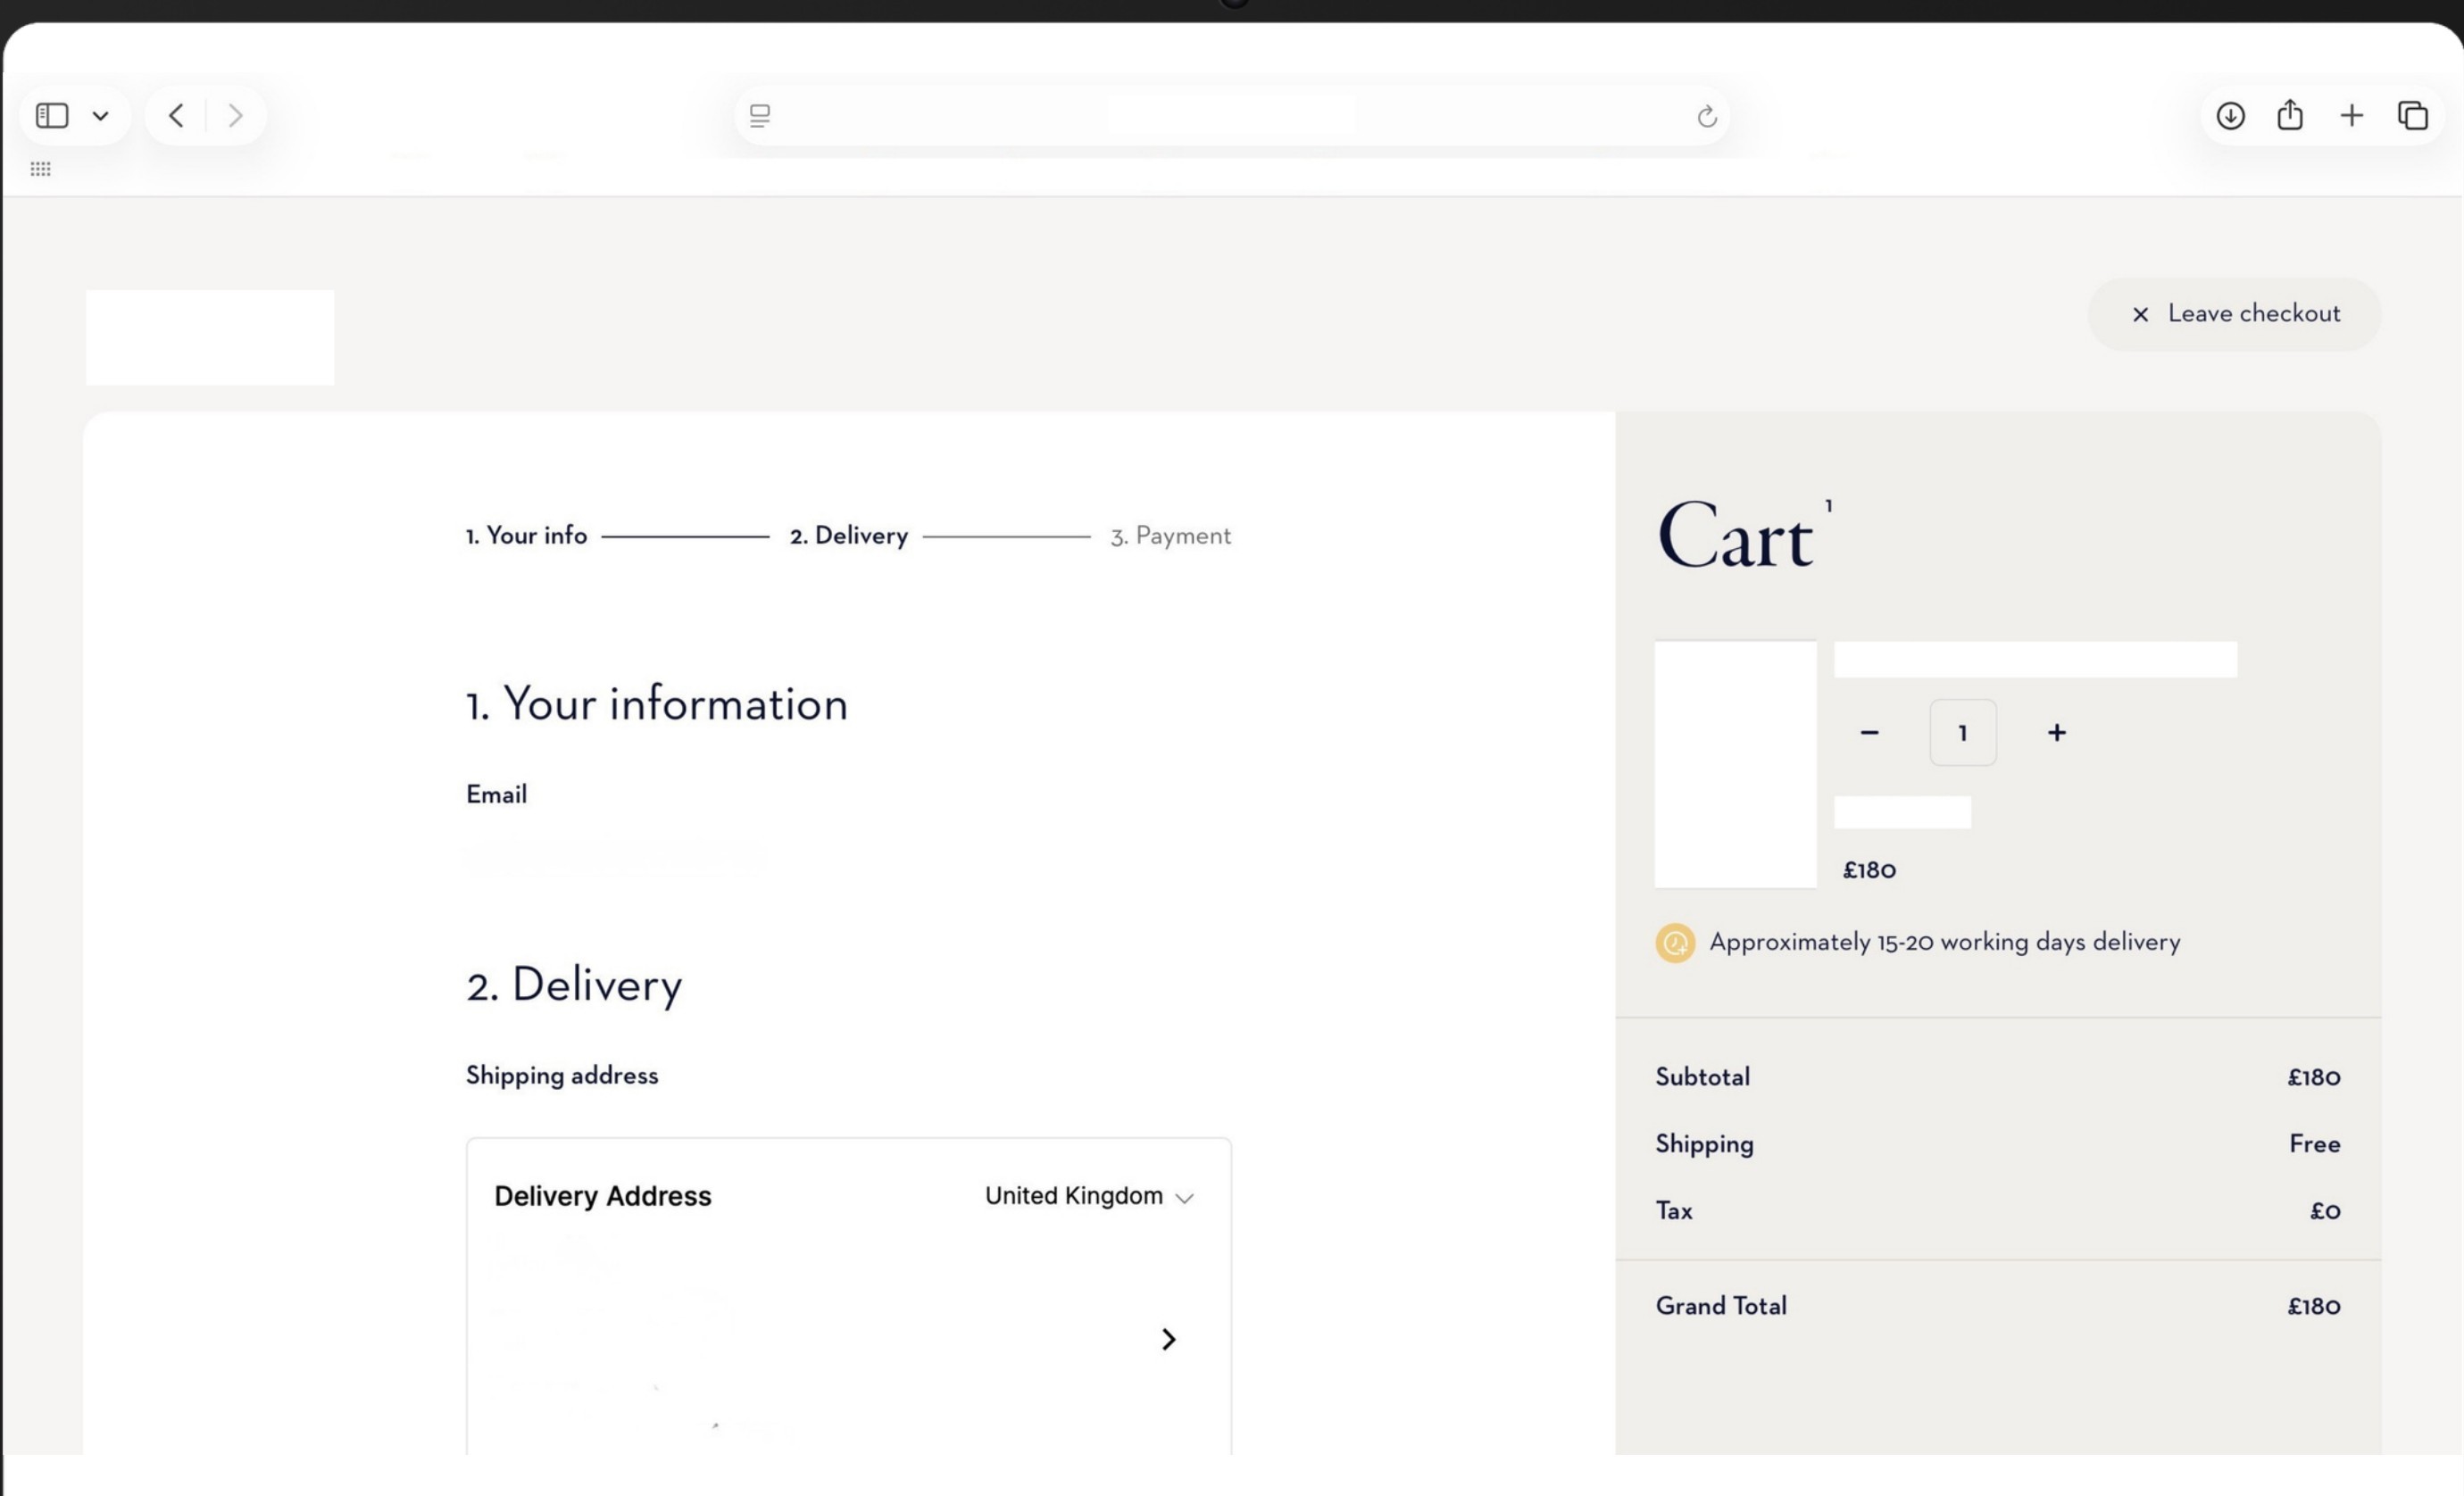Edit the quantity field showing 1
Image resolution: width=2464 pixels, height=1496 pixels.
(1962, 733)
